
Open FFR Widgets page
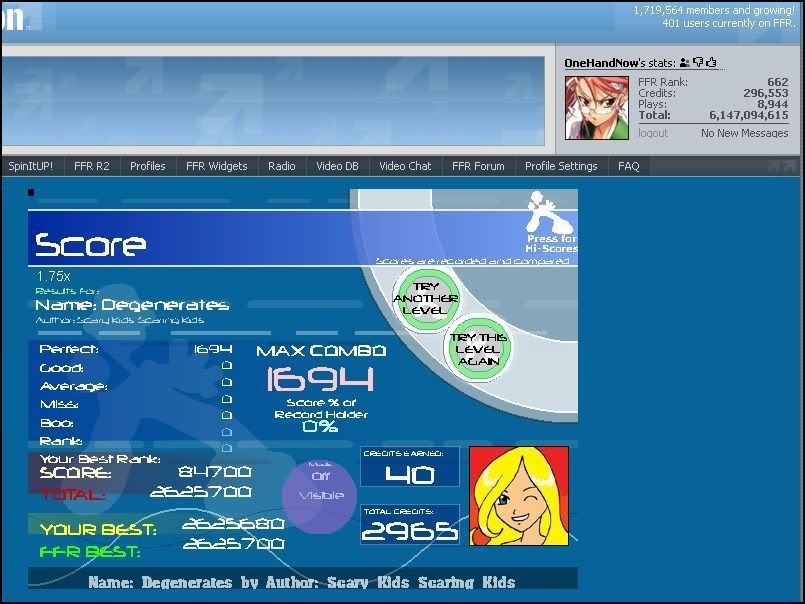[217, 166]
